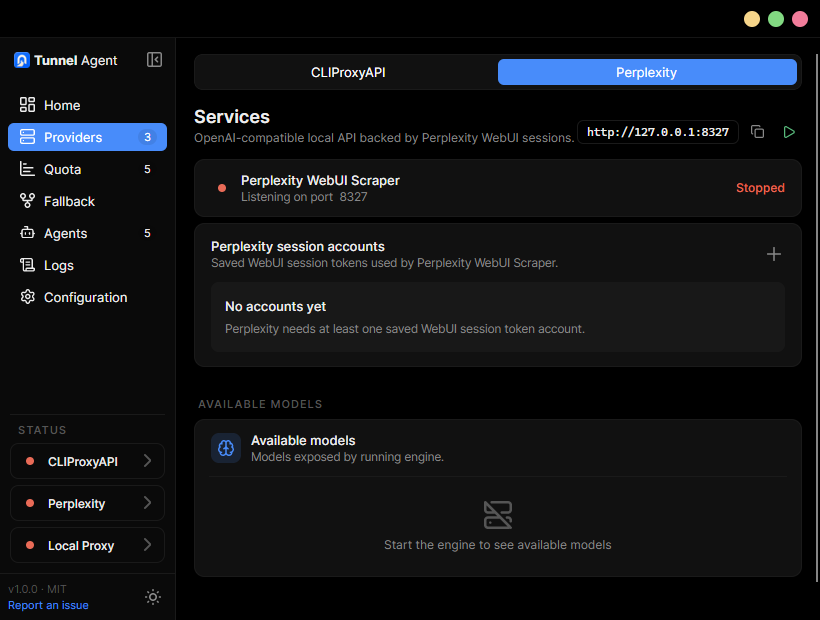Start the Perplexity service with play icon
820x620 pixels.
click(789, 132)
